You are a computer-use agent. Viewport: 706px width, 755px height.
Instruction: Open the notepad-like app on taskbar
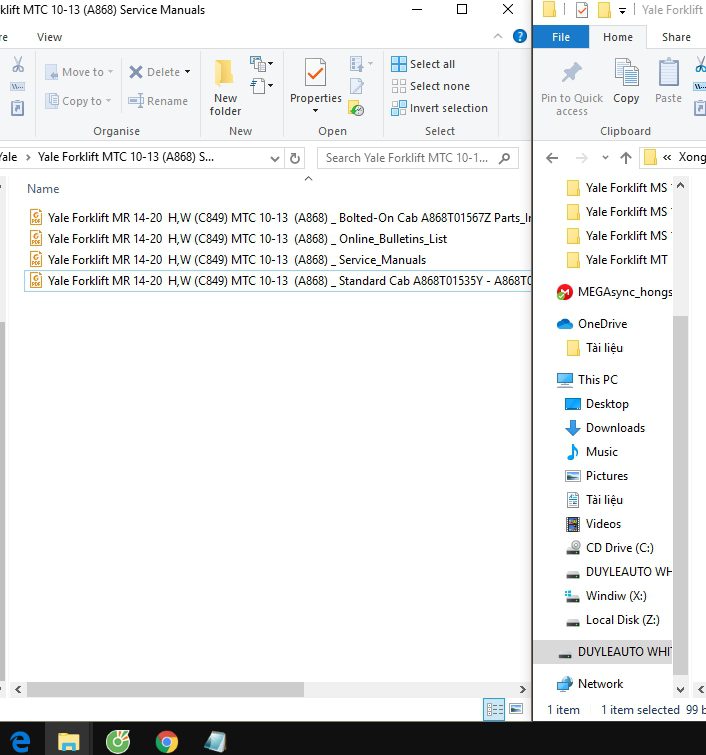(215, 742)
